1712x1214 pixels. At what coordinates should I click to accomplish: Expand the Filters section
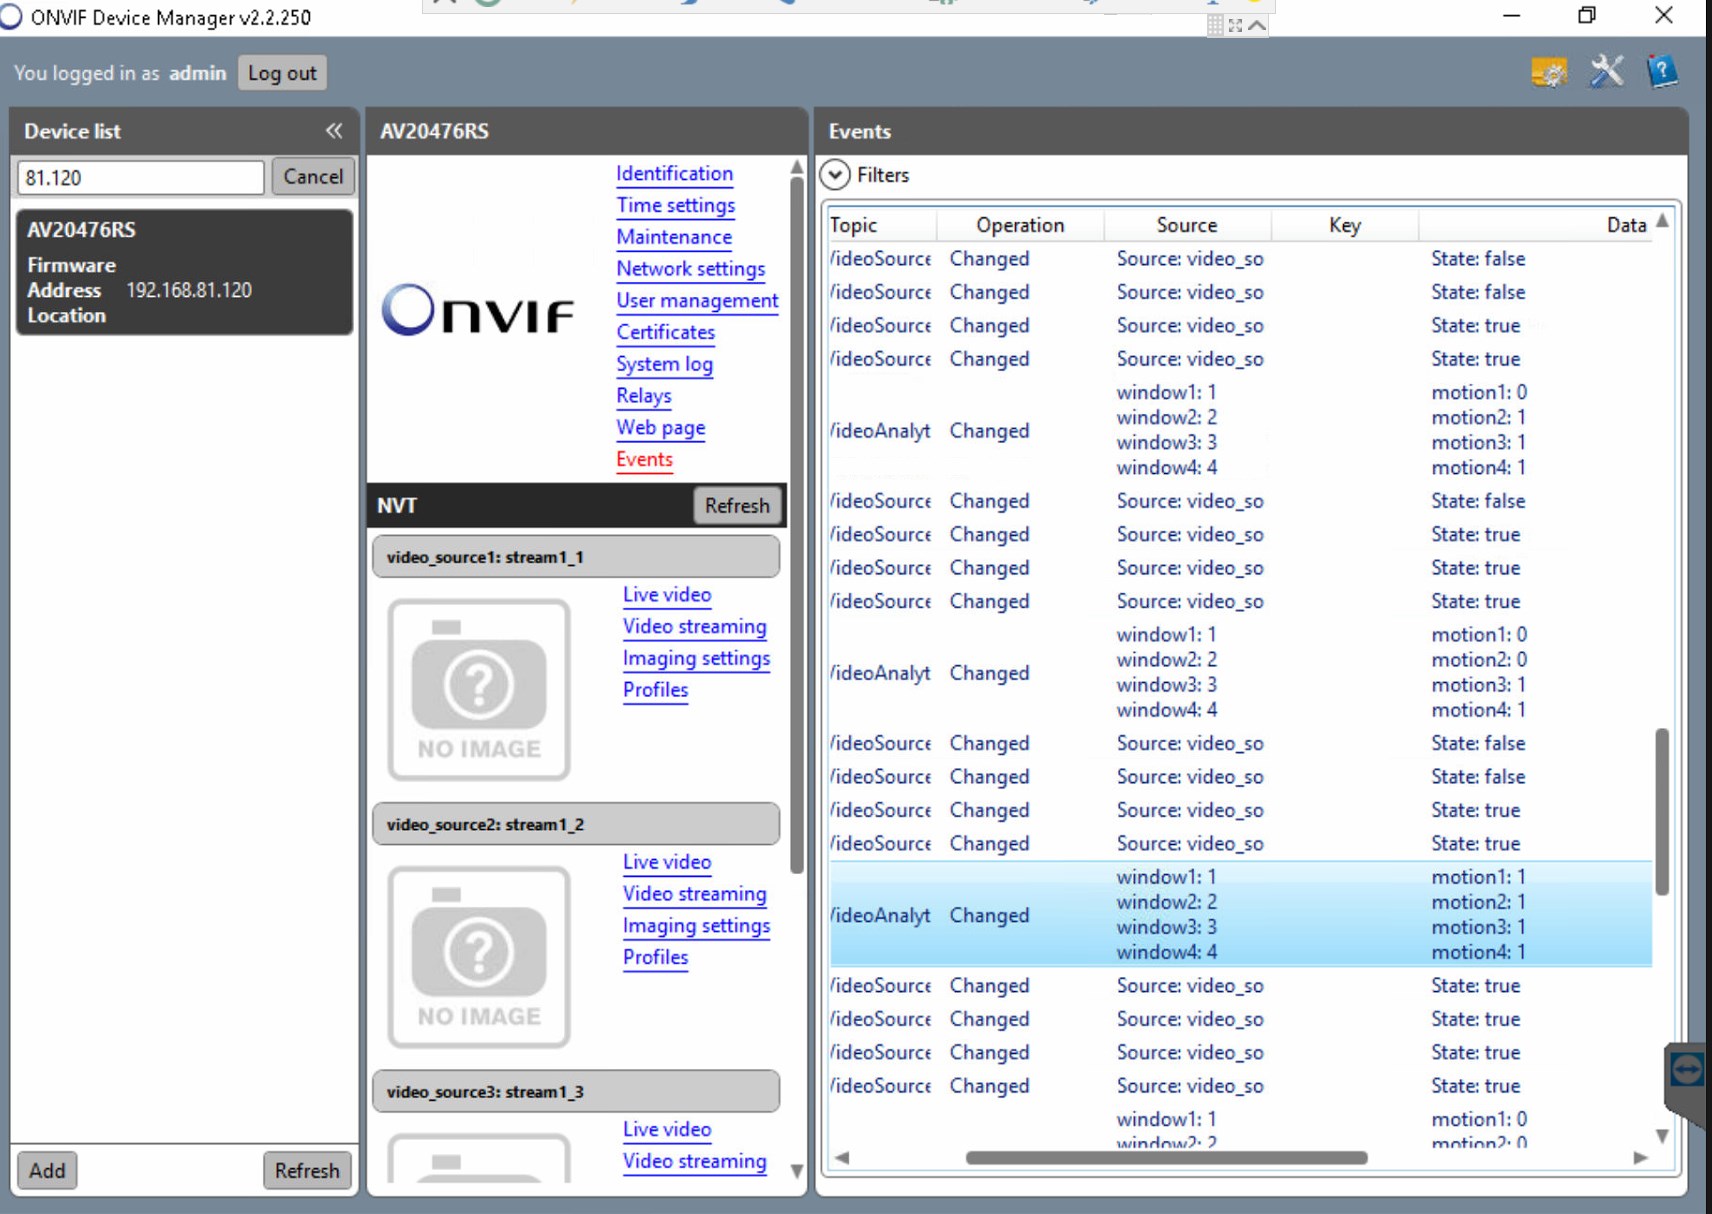click(836, 175)
